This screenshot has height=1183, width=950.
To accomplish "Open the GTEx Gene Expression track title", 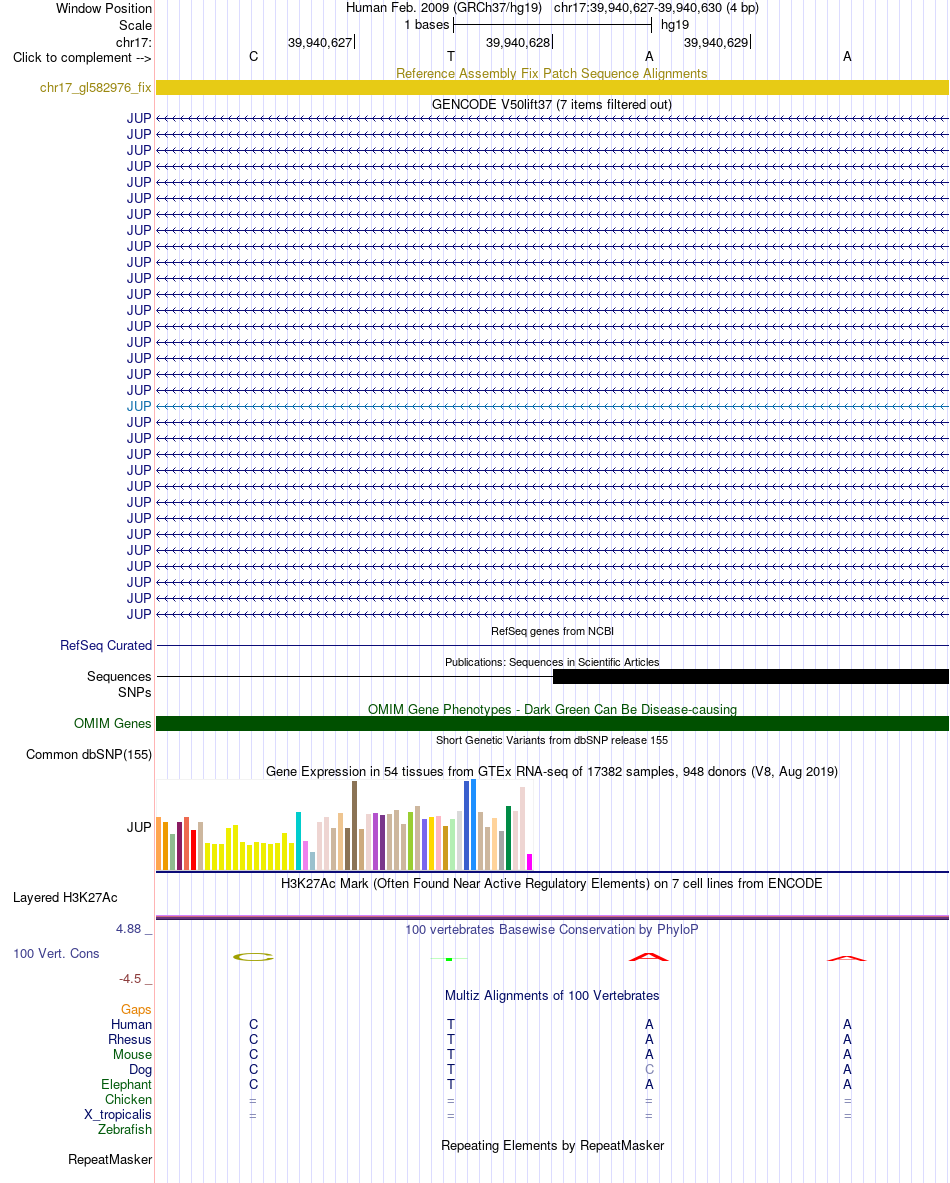I will pyautogui.click(x=552, y=771).
